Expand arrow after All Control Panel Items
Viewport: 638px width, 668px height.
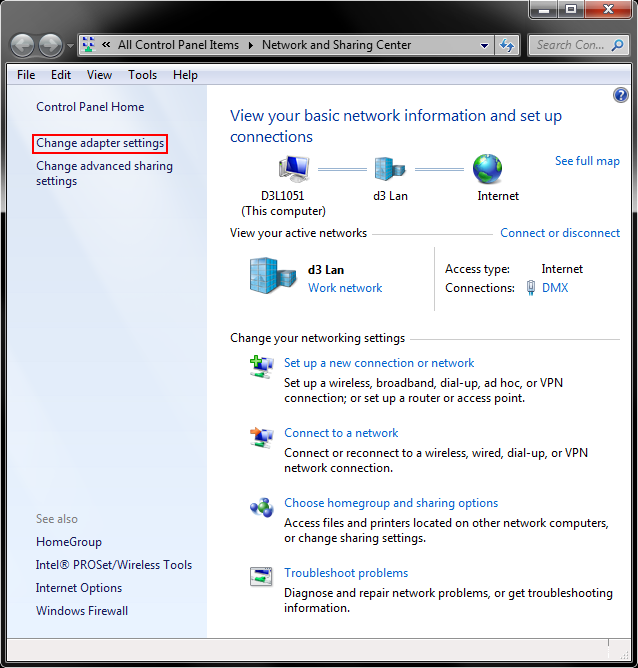(251, 45)
